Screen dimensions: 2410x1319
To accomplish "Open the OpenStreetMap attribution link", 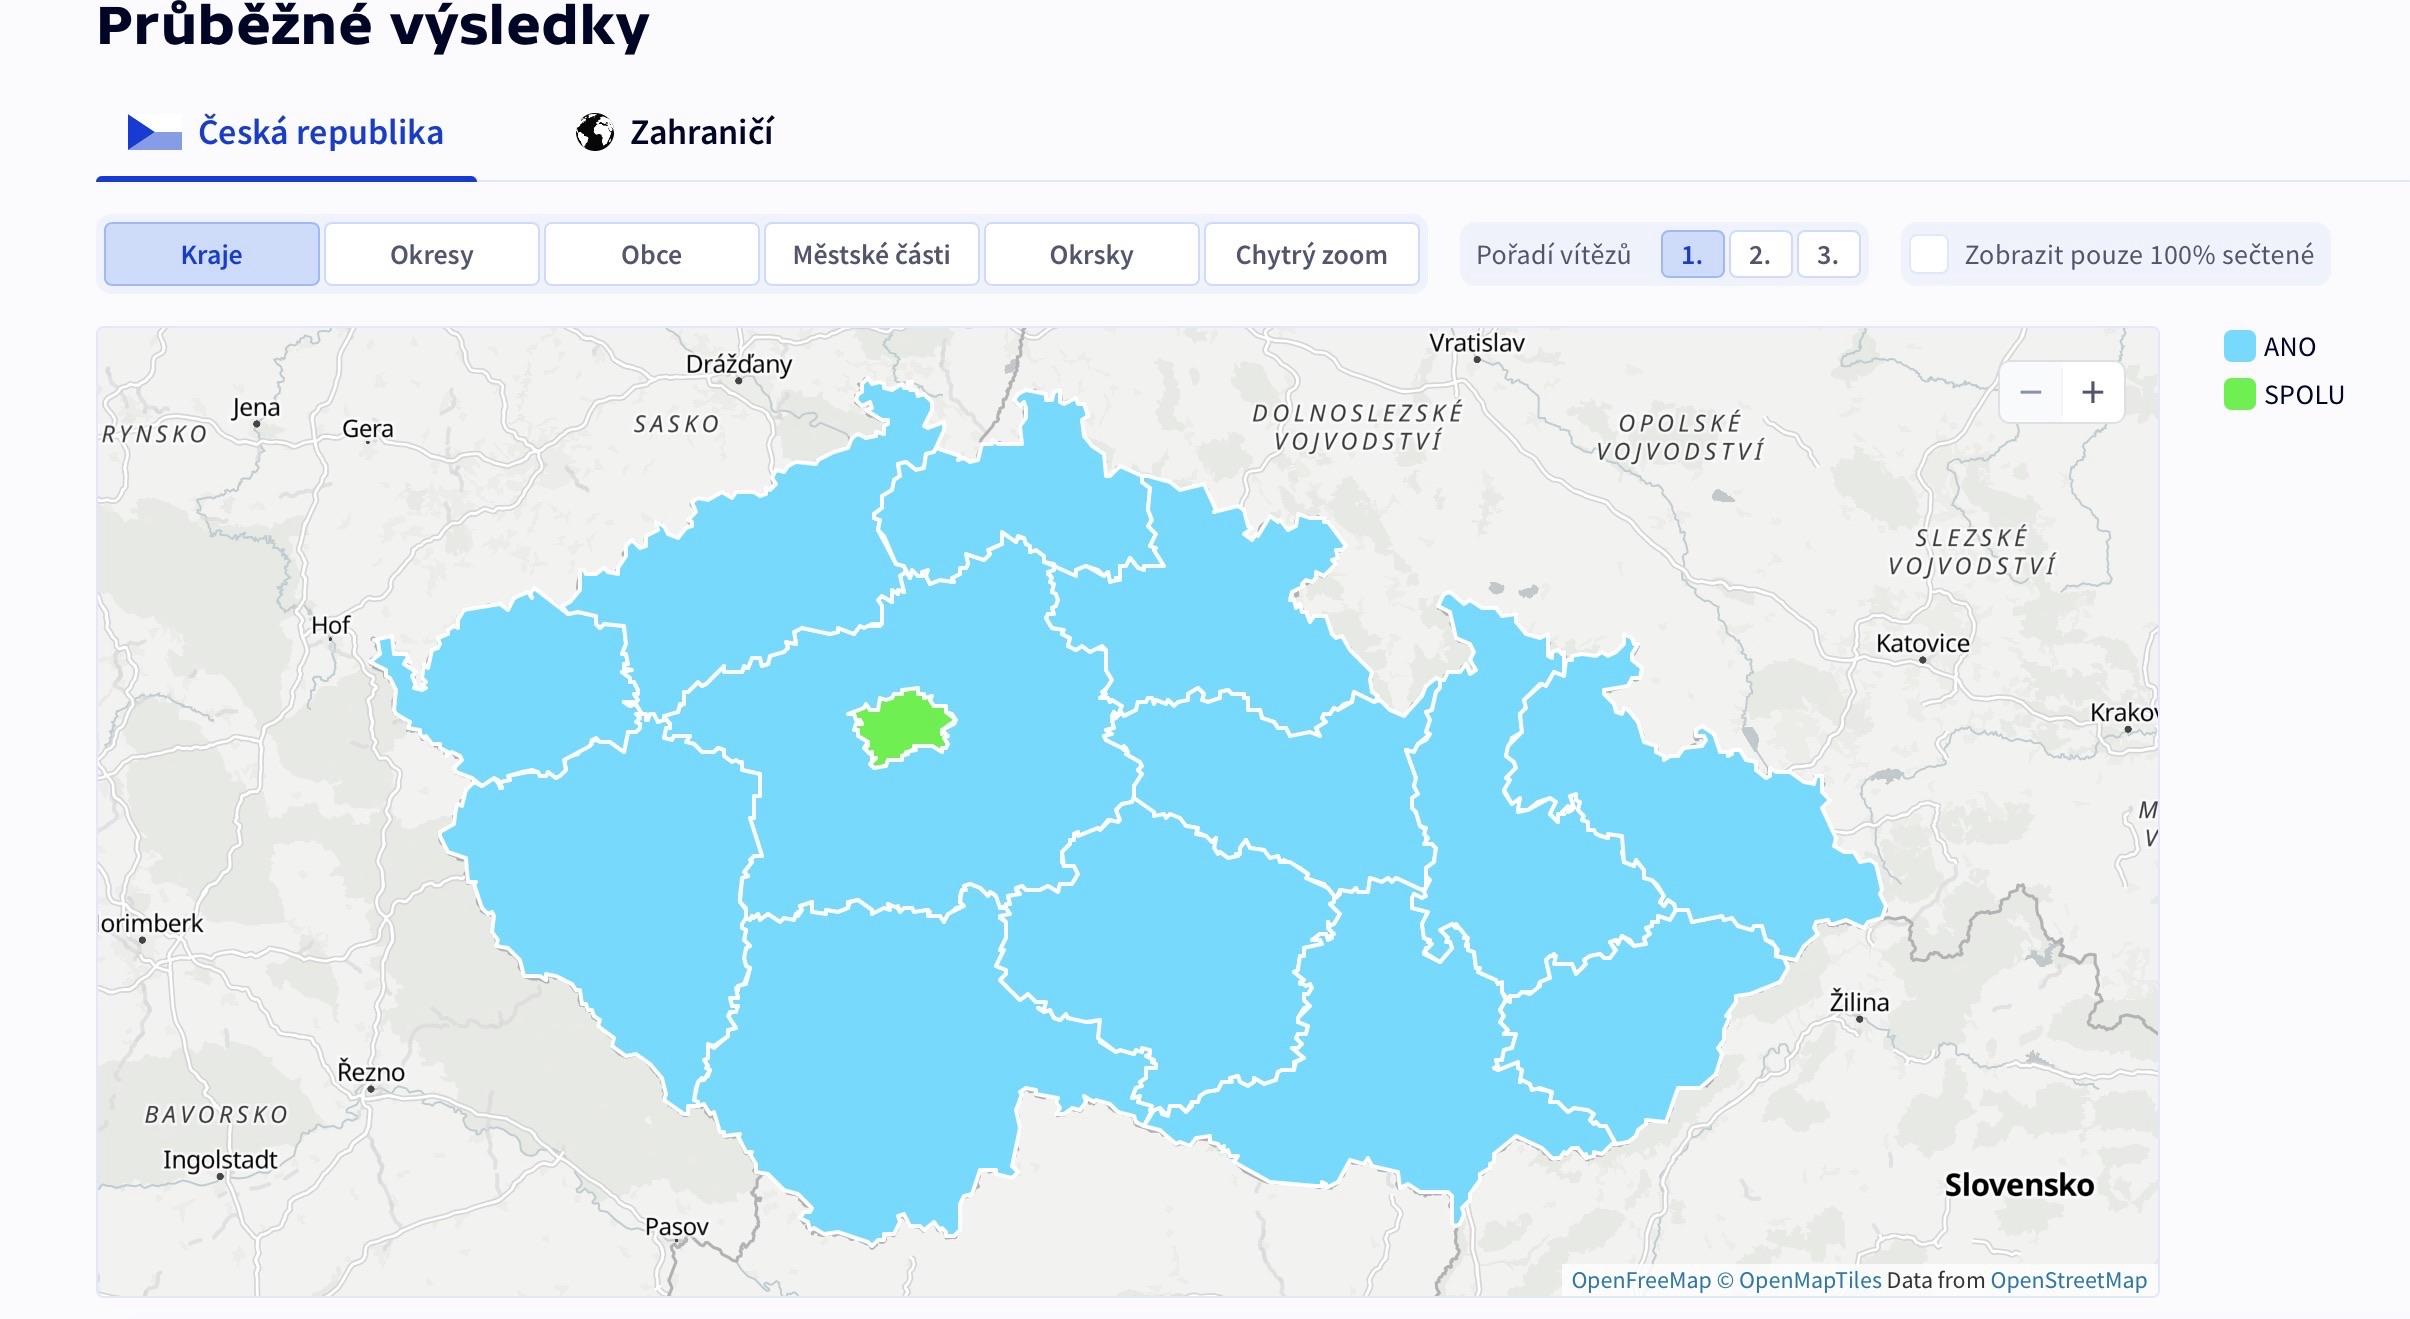I will click(x=2068, y=1280).
